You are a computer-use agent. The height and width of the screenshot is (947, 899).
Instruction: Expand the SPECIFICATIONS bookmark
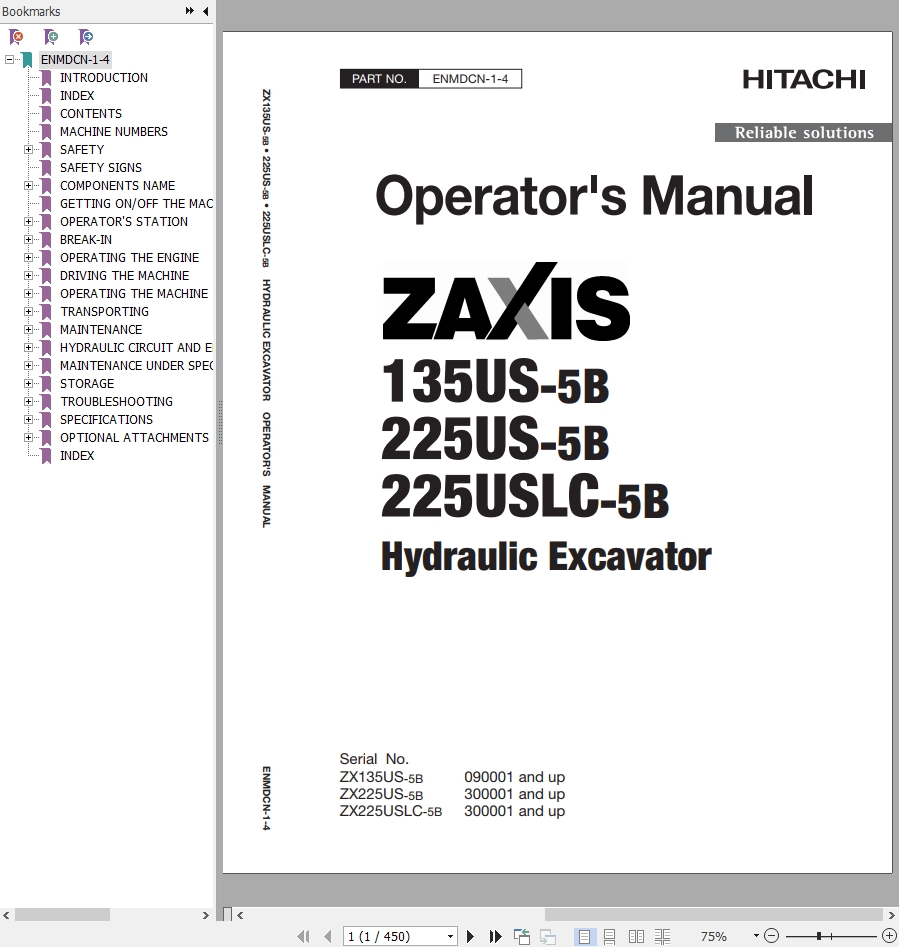28,419
